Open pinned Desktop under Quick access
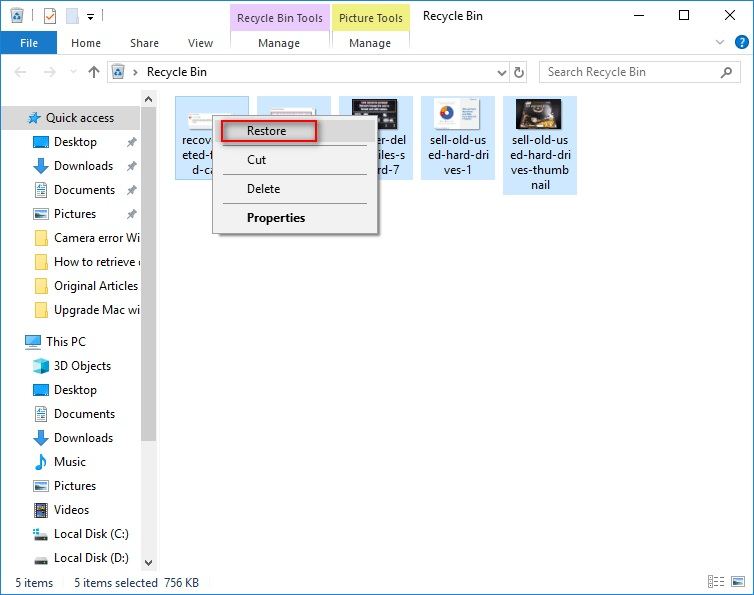This screenshot has width=754, height=595. coord(75,142)
